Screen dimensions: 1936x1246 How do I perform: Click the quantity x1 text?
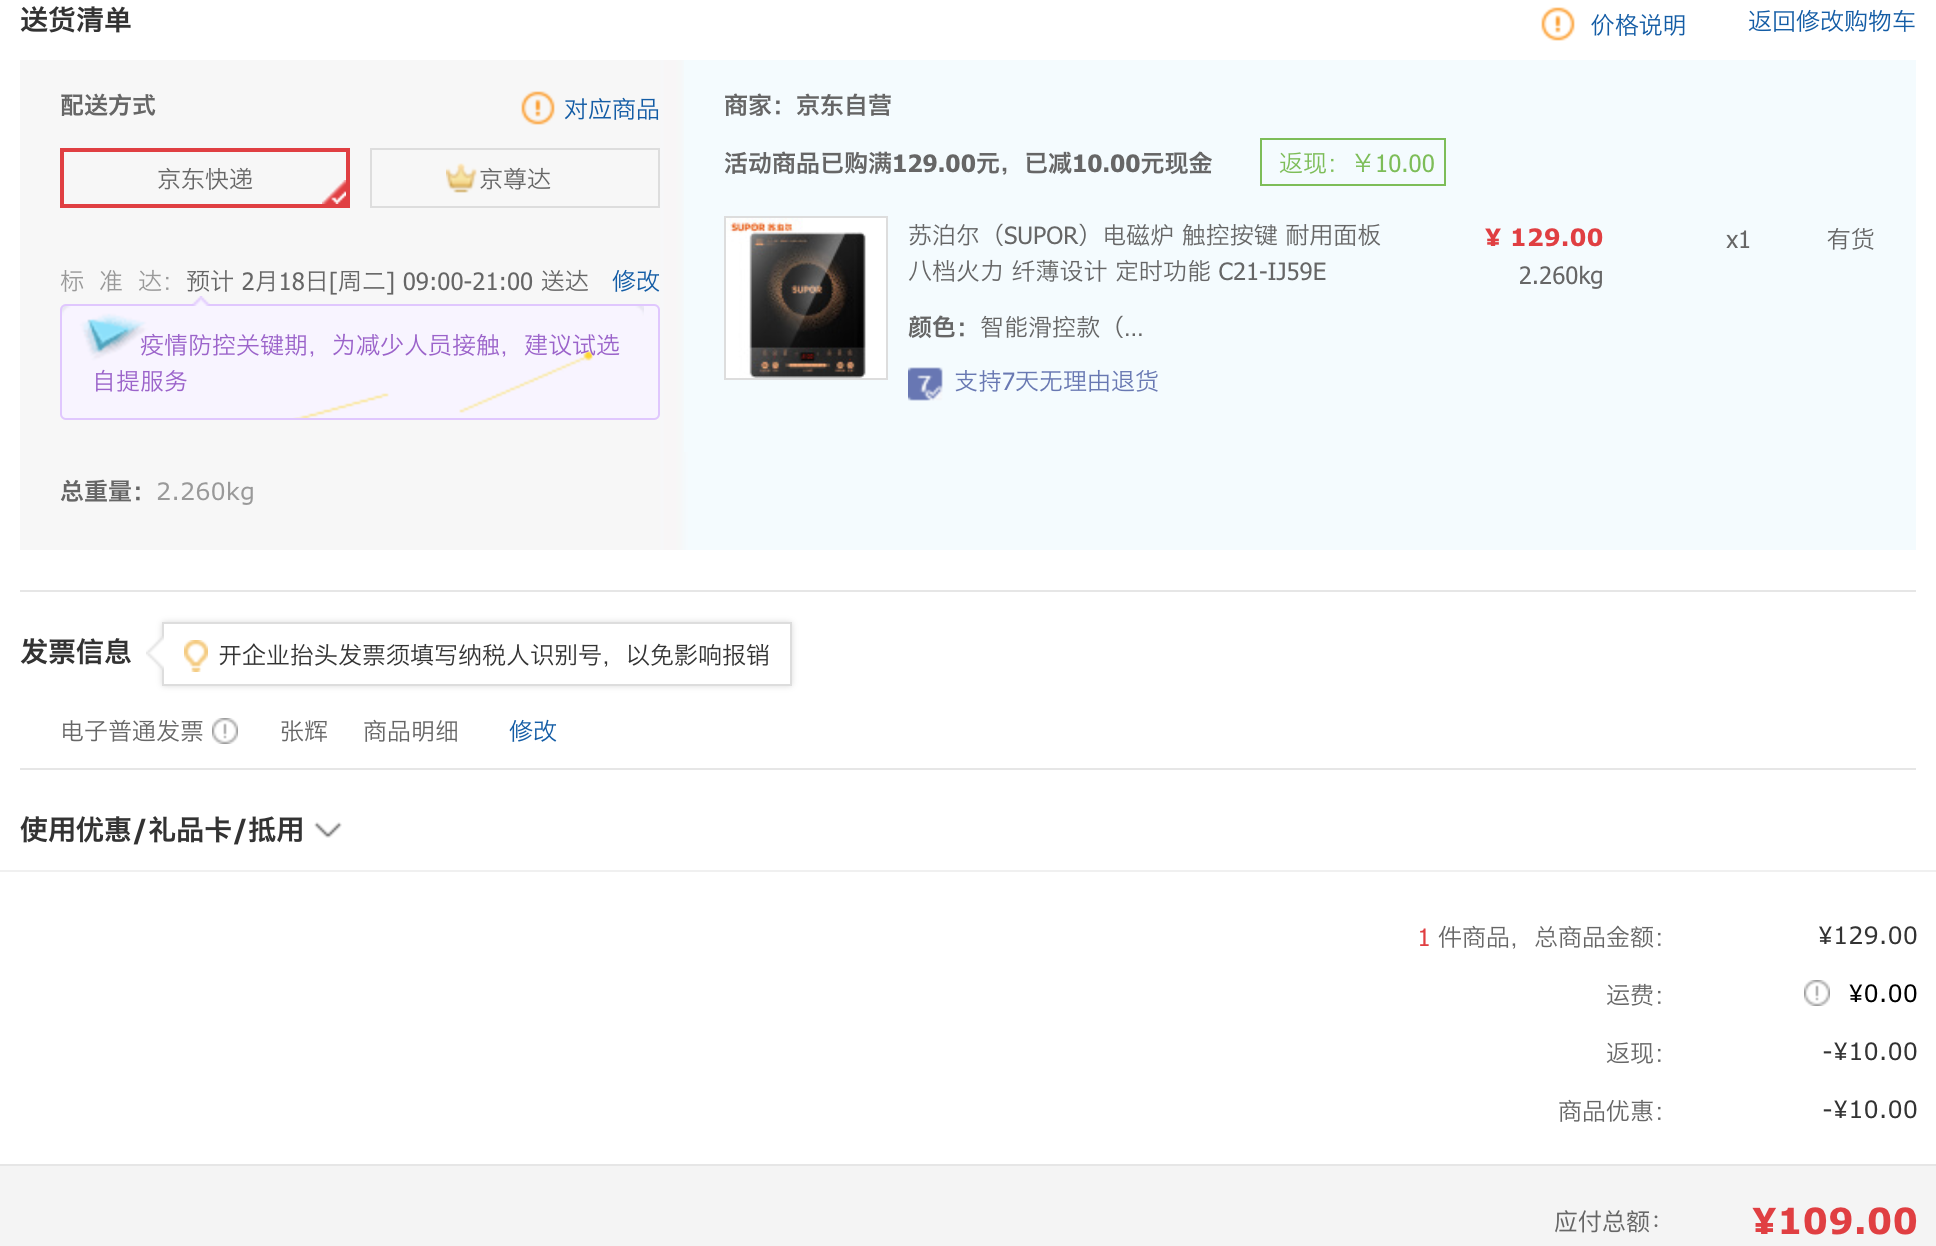point(1738,240)
